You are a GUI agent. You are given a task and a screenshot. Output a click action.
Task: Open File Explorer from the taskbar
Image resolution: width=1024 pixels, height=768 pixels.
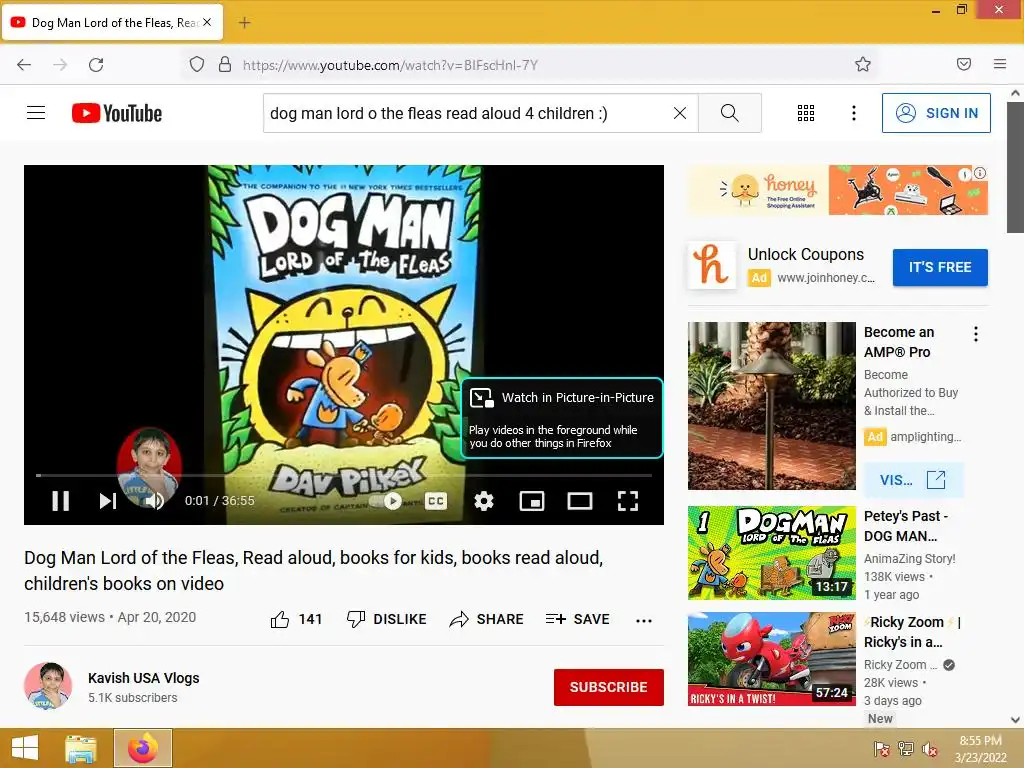point(81,748)
